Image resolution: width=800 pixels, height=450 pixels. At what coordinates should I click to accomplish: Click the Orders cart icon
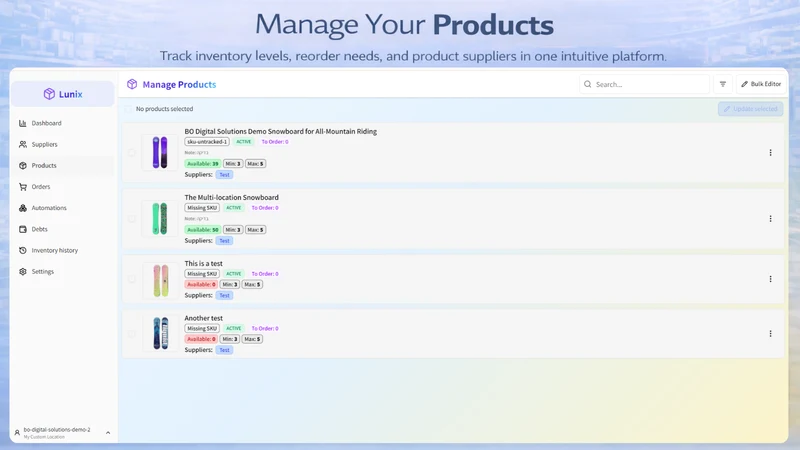coord(22,187)
